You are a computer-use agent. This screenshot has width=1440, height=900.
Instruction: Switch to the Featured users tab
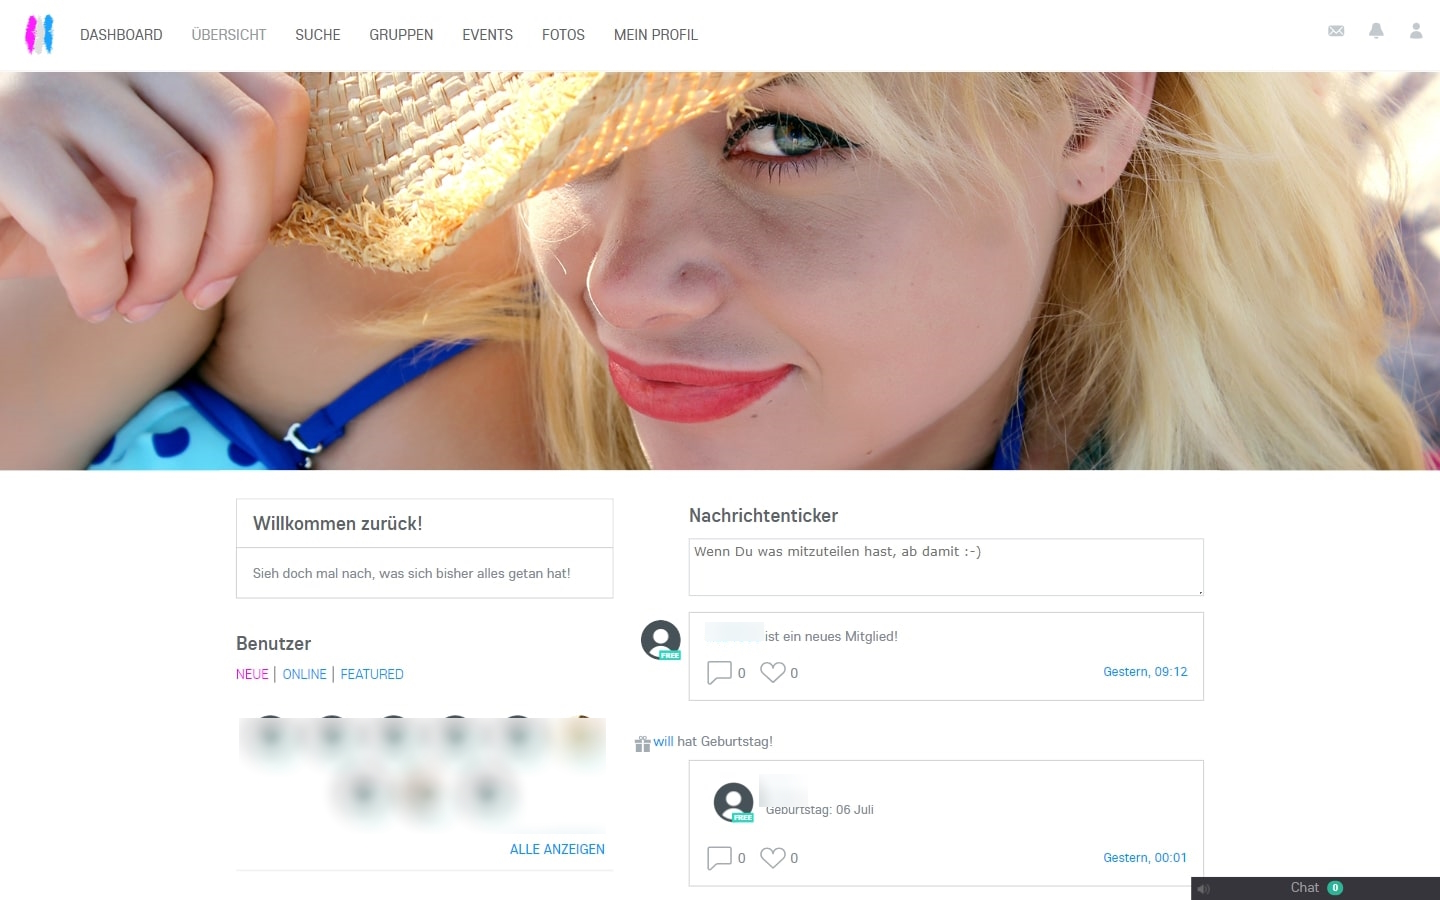[372, 674]
